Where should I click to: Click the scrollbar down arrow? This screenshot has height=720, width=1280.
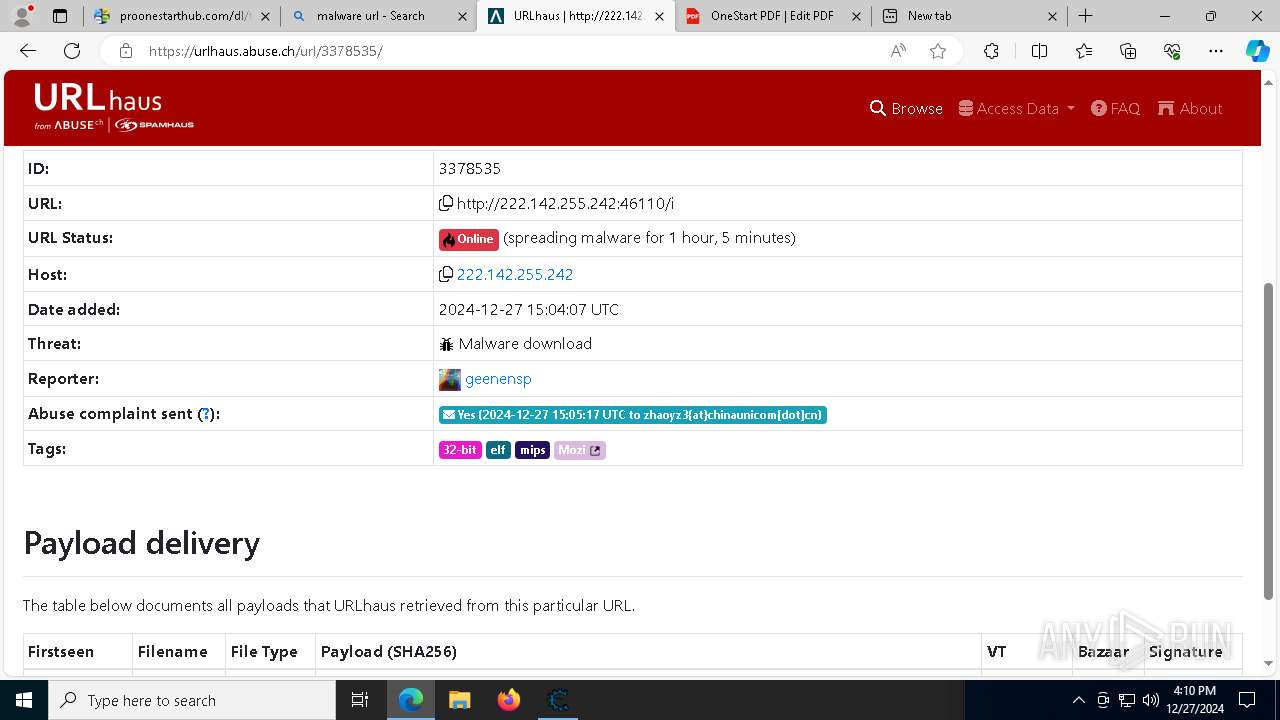click(1269, 663)
